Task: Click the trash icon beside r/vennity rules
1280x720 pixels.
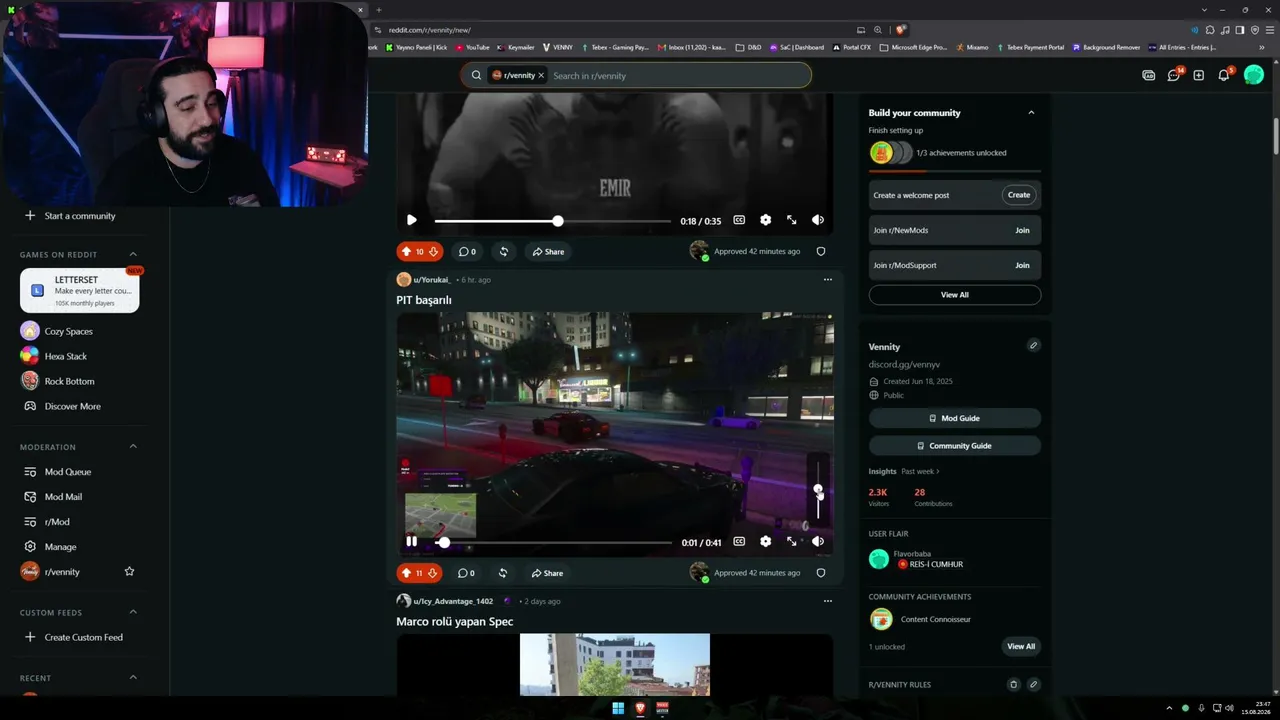Action: pyautogui.click(x=1013, y=685)
